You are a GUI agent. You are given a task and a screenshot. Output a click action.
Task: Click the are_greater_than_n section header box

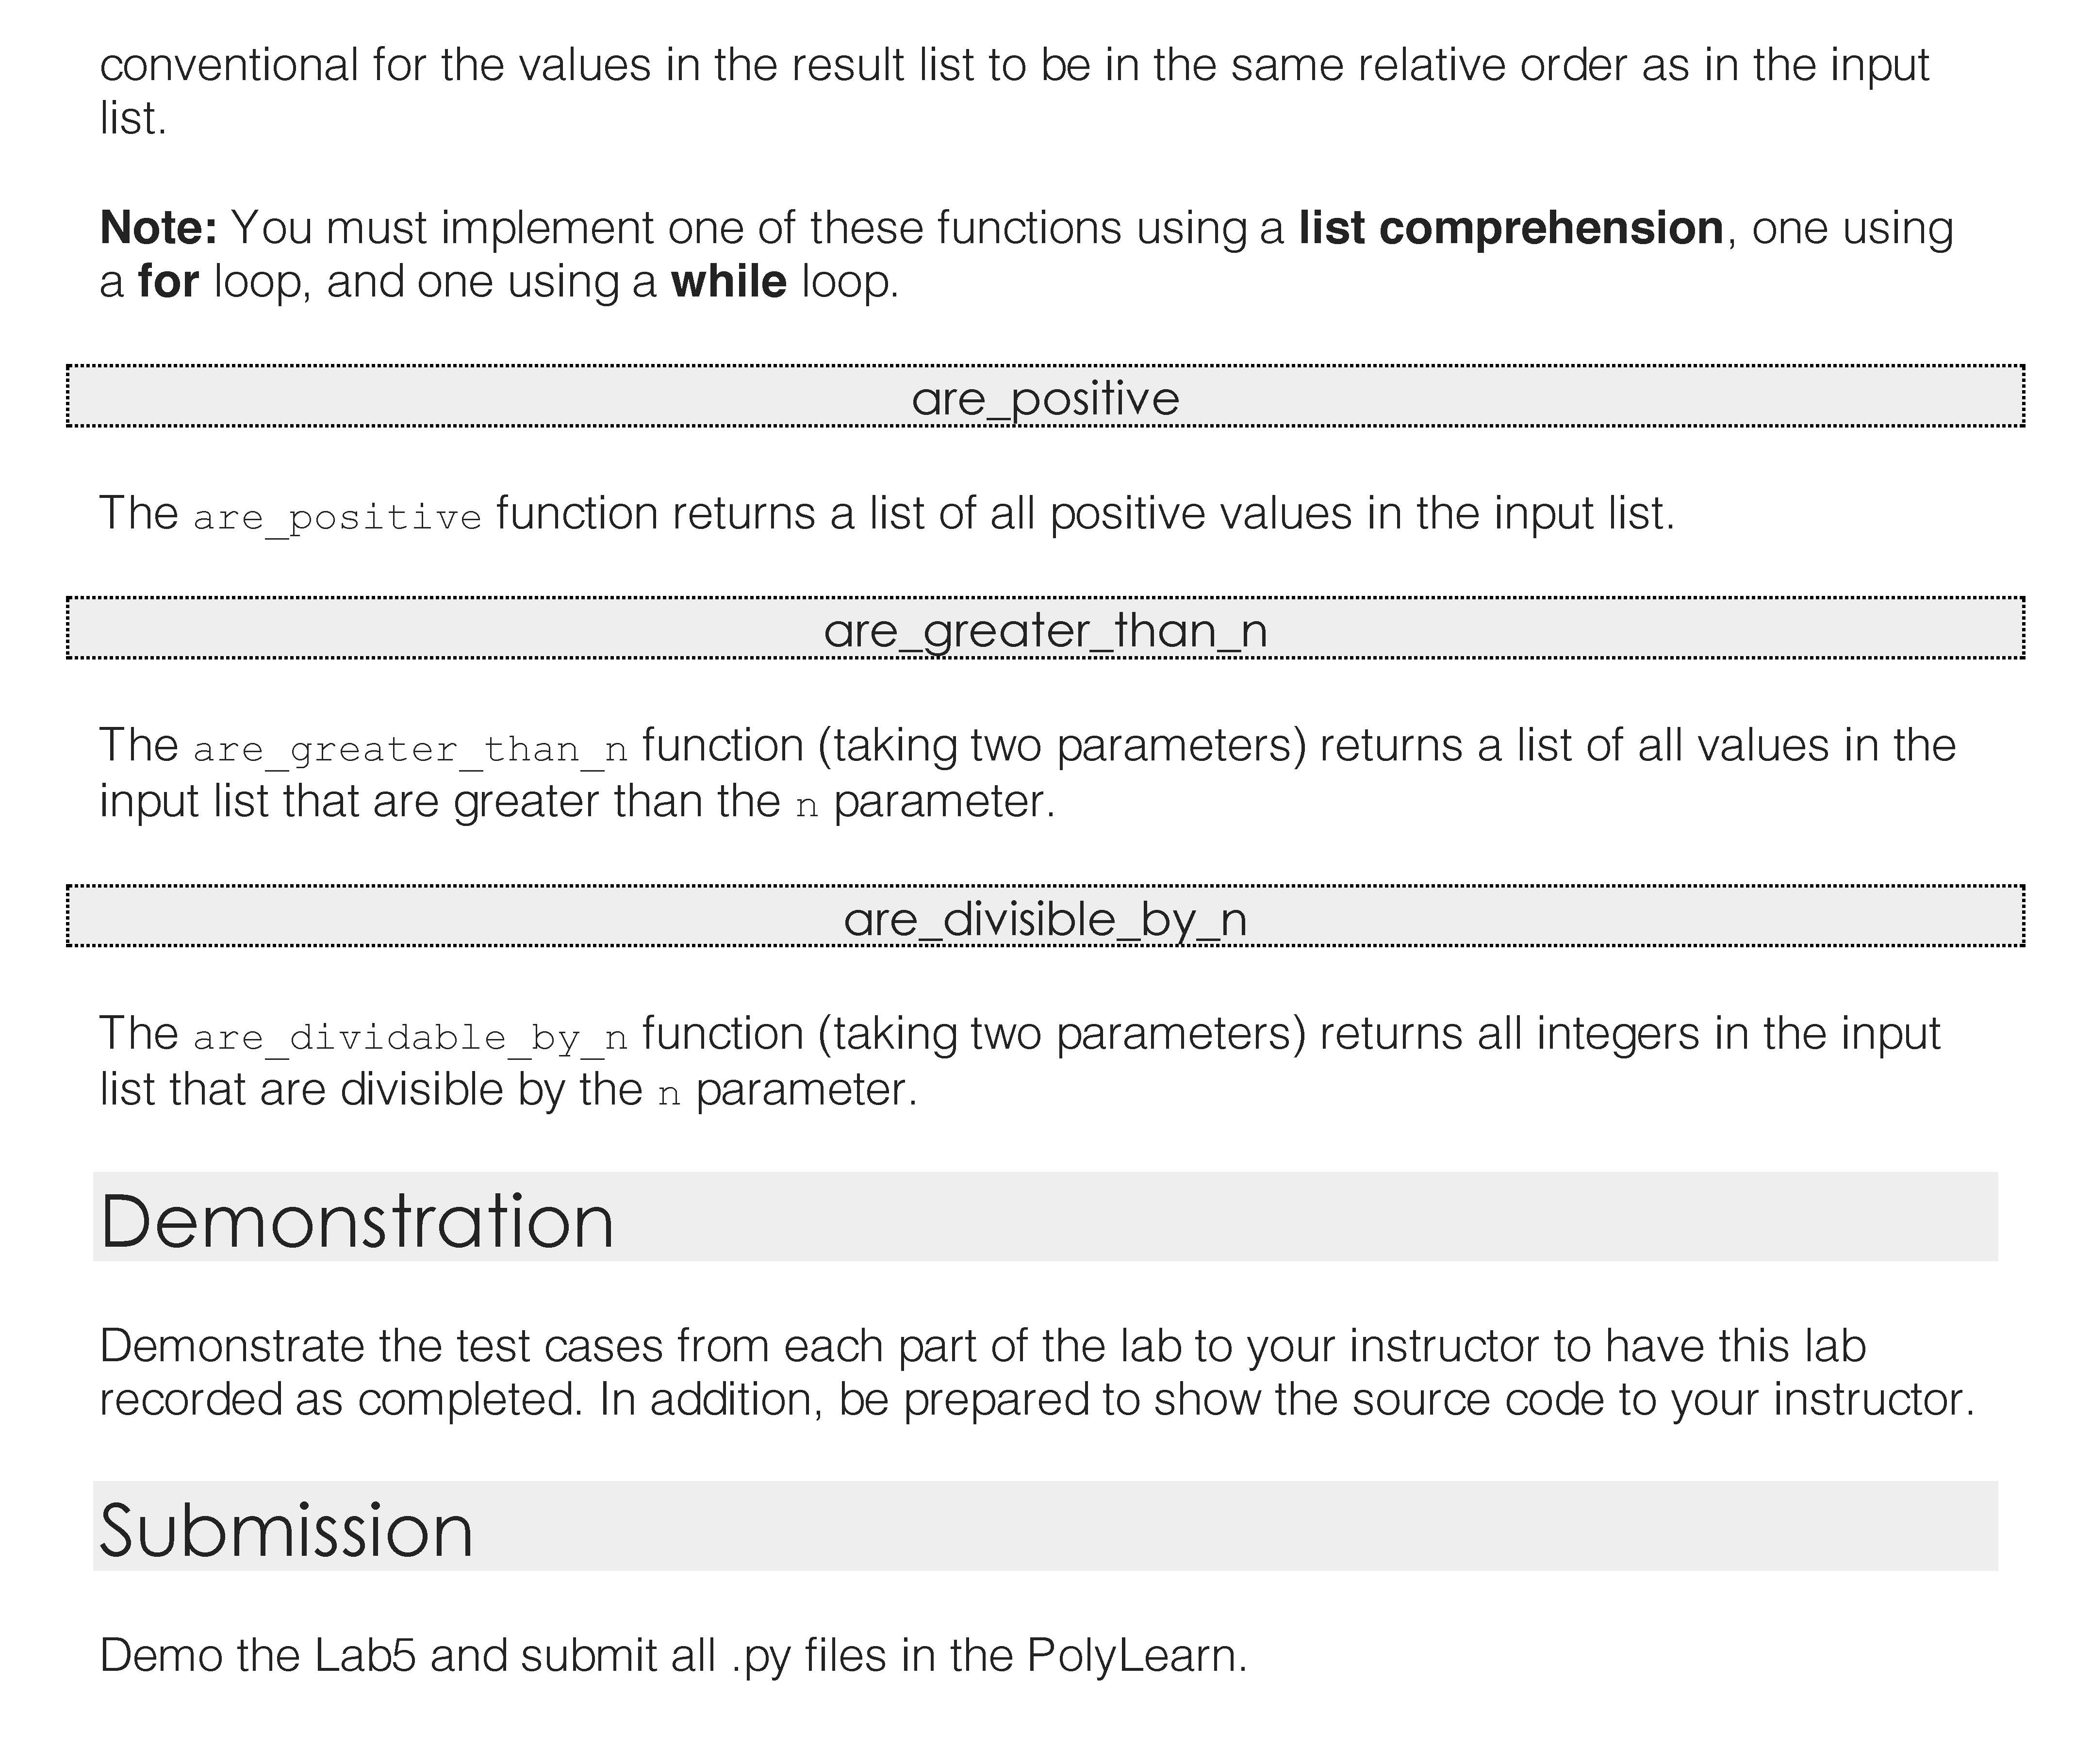pyautogui.click(x=1045, y=629)
